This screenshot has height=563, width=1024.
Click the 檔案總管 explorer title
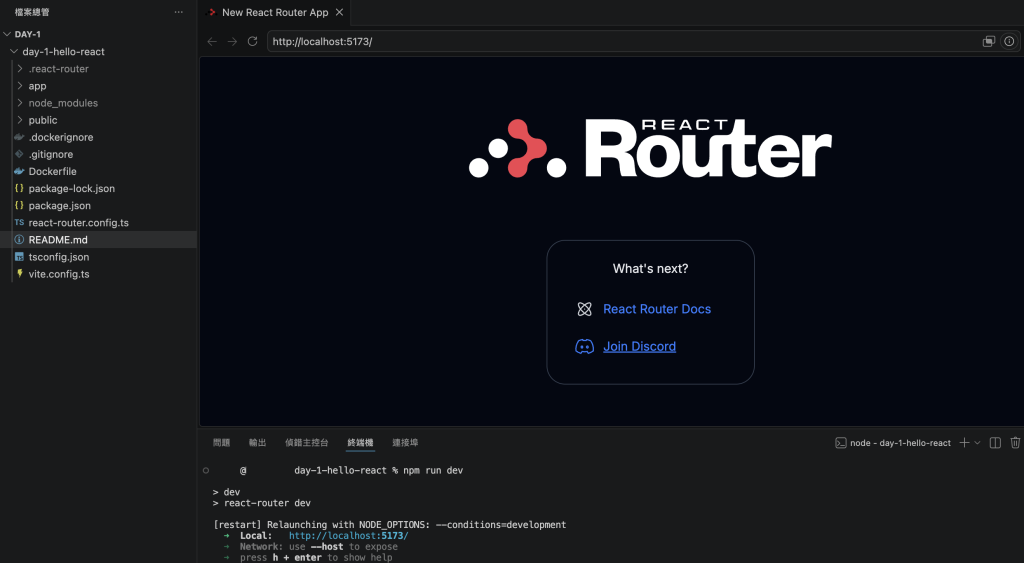[x=32, y=12]
